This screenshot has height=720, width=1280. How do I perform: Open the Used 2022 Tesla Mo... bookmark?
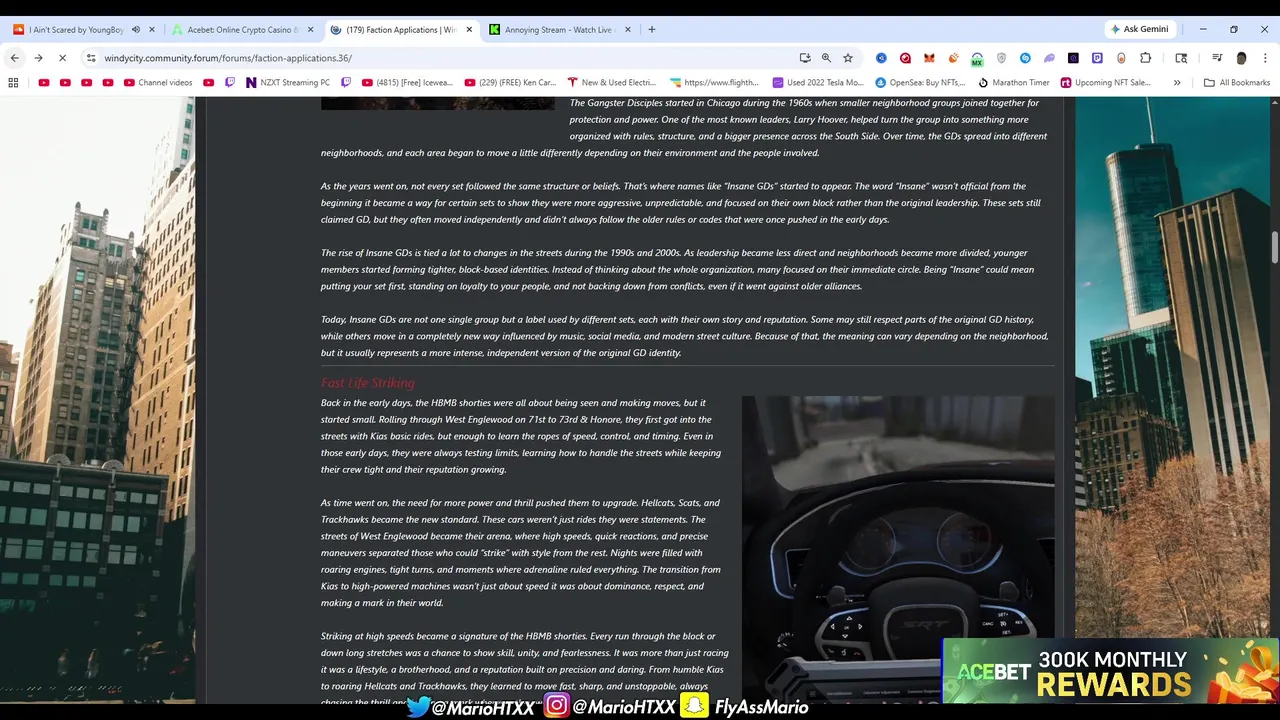817,82
